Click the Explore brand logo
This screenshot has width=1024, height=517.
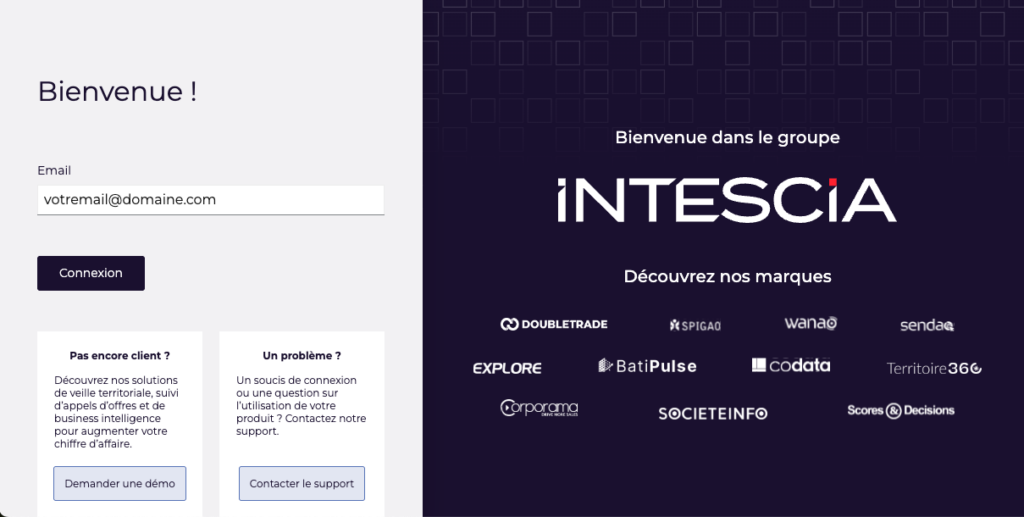tap(507, 368)
